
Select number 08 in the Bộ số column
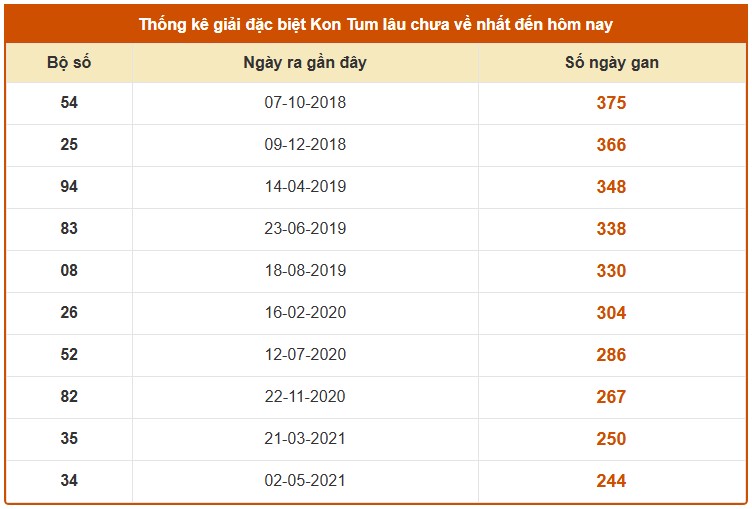(x=69, y=271)
